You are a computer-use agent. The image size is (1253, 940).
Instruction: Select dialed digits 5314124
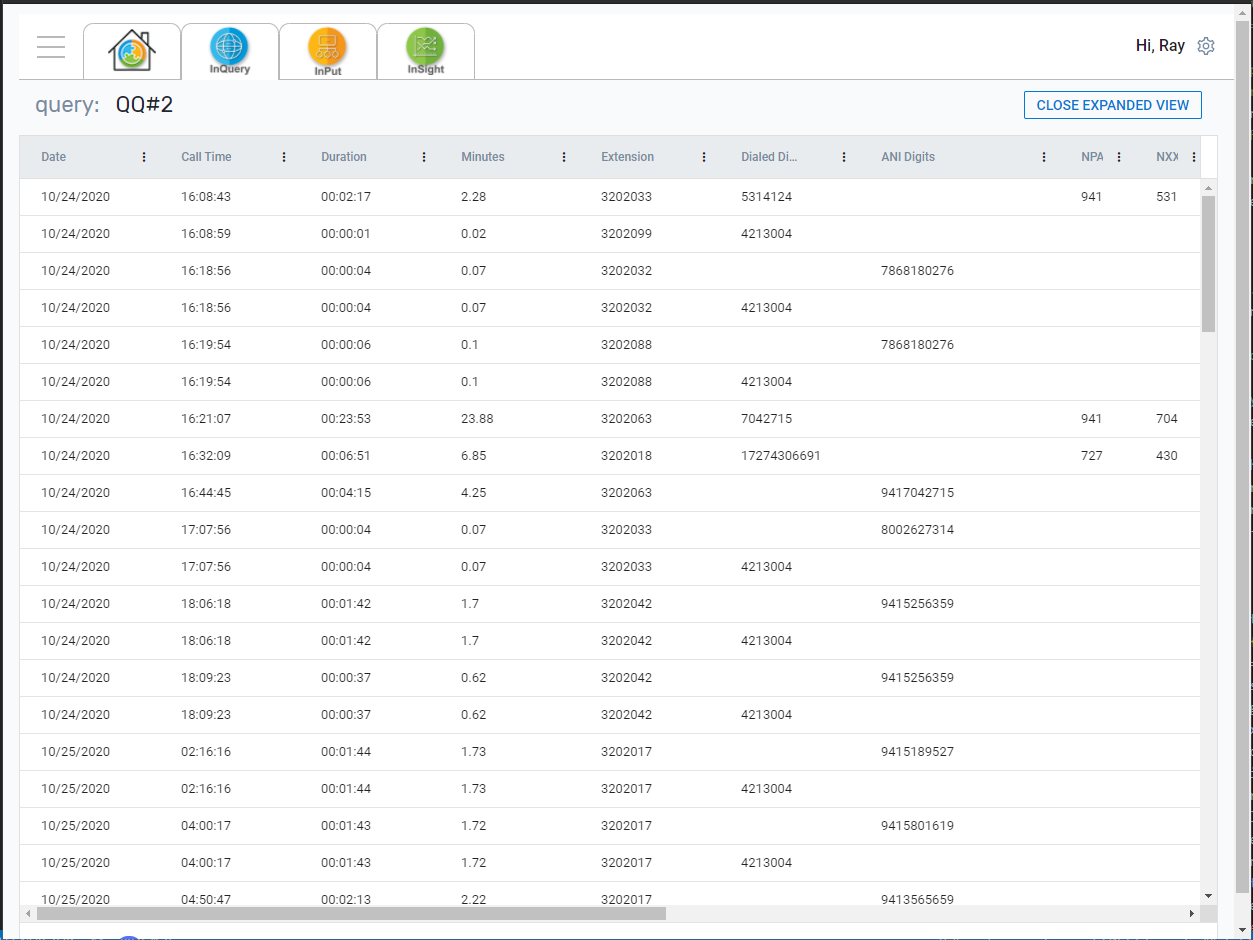tap(766, 197)
